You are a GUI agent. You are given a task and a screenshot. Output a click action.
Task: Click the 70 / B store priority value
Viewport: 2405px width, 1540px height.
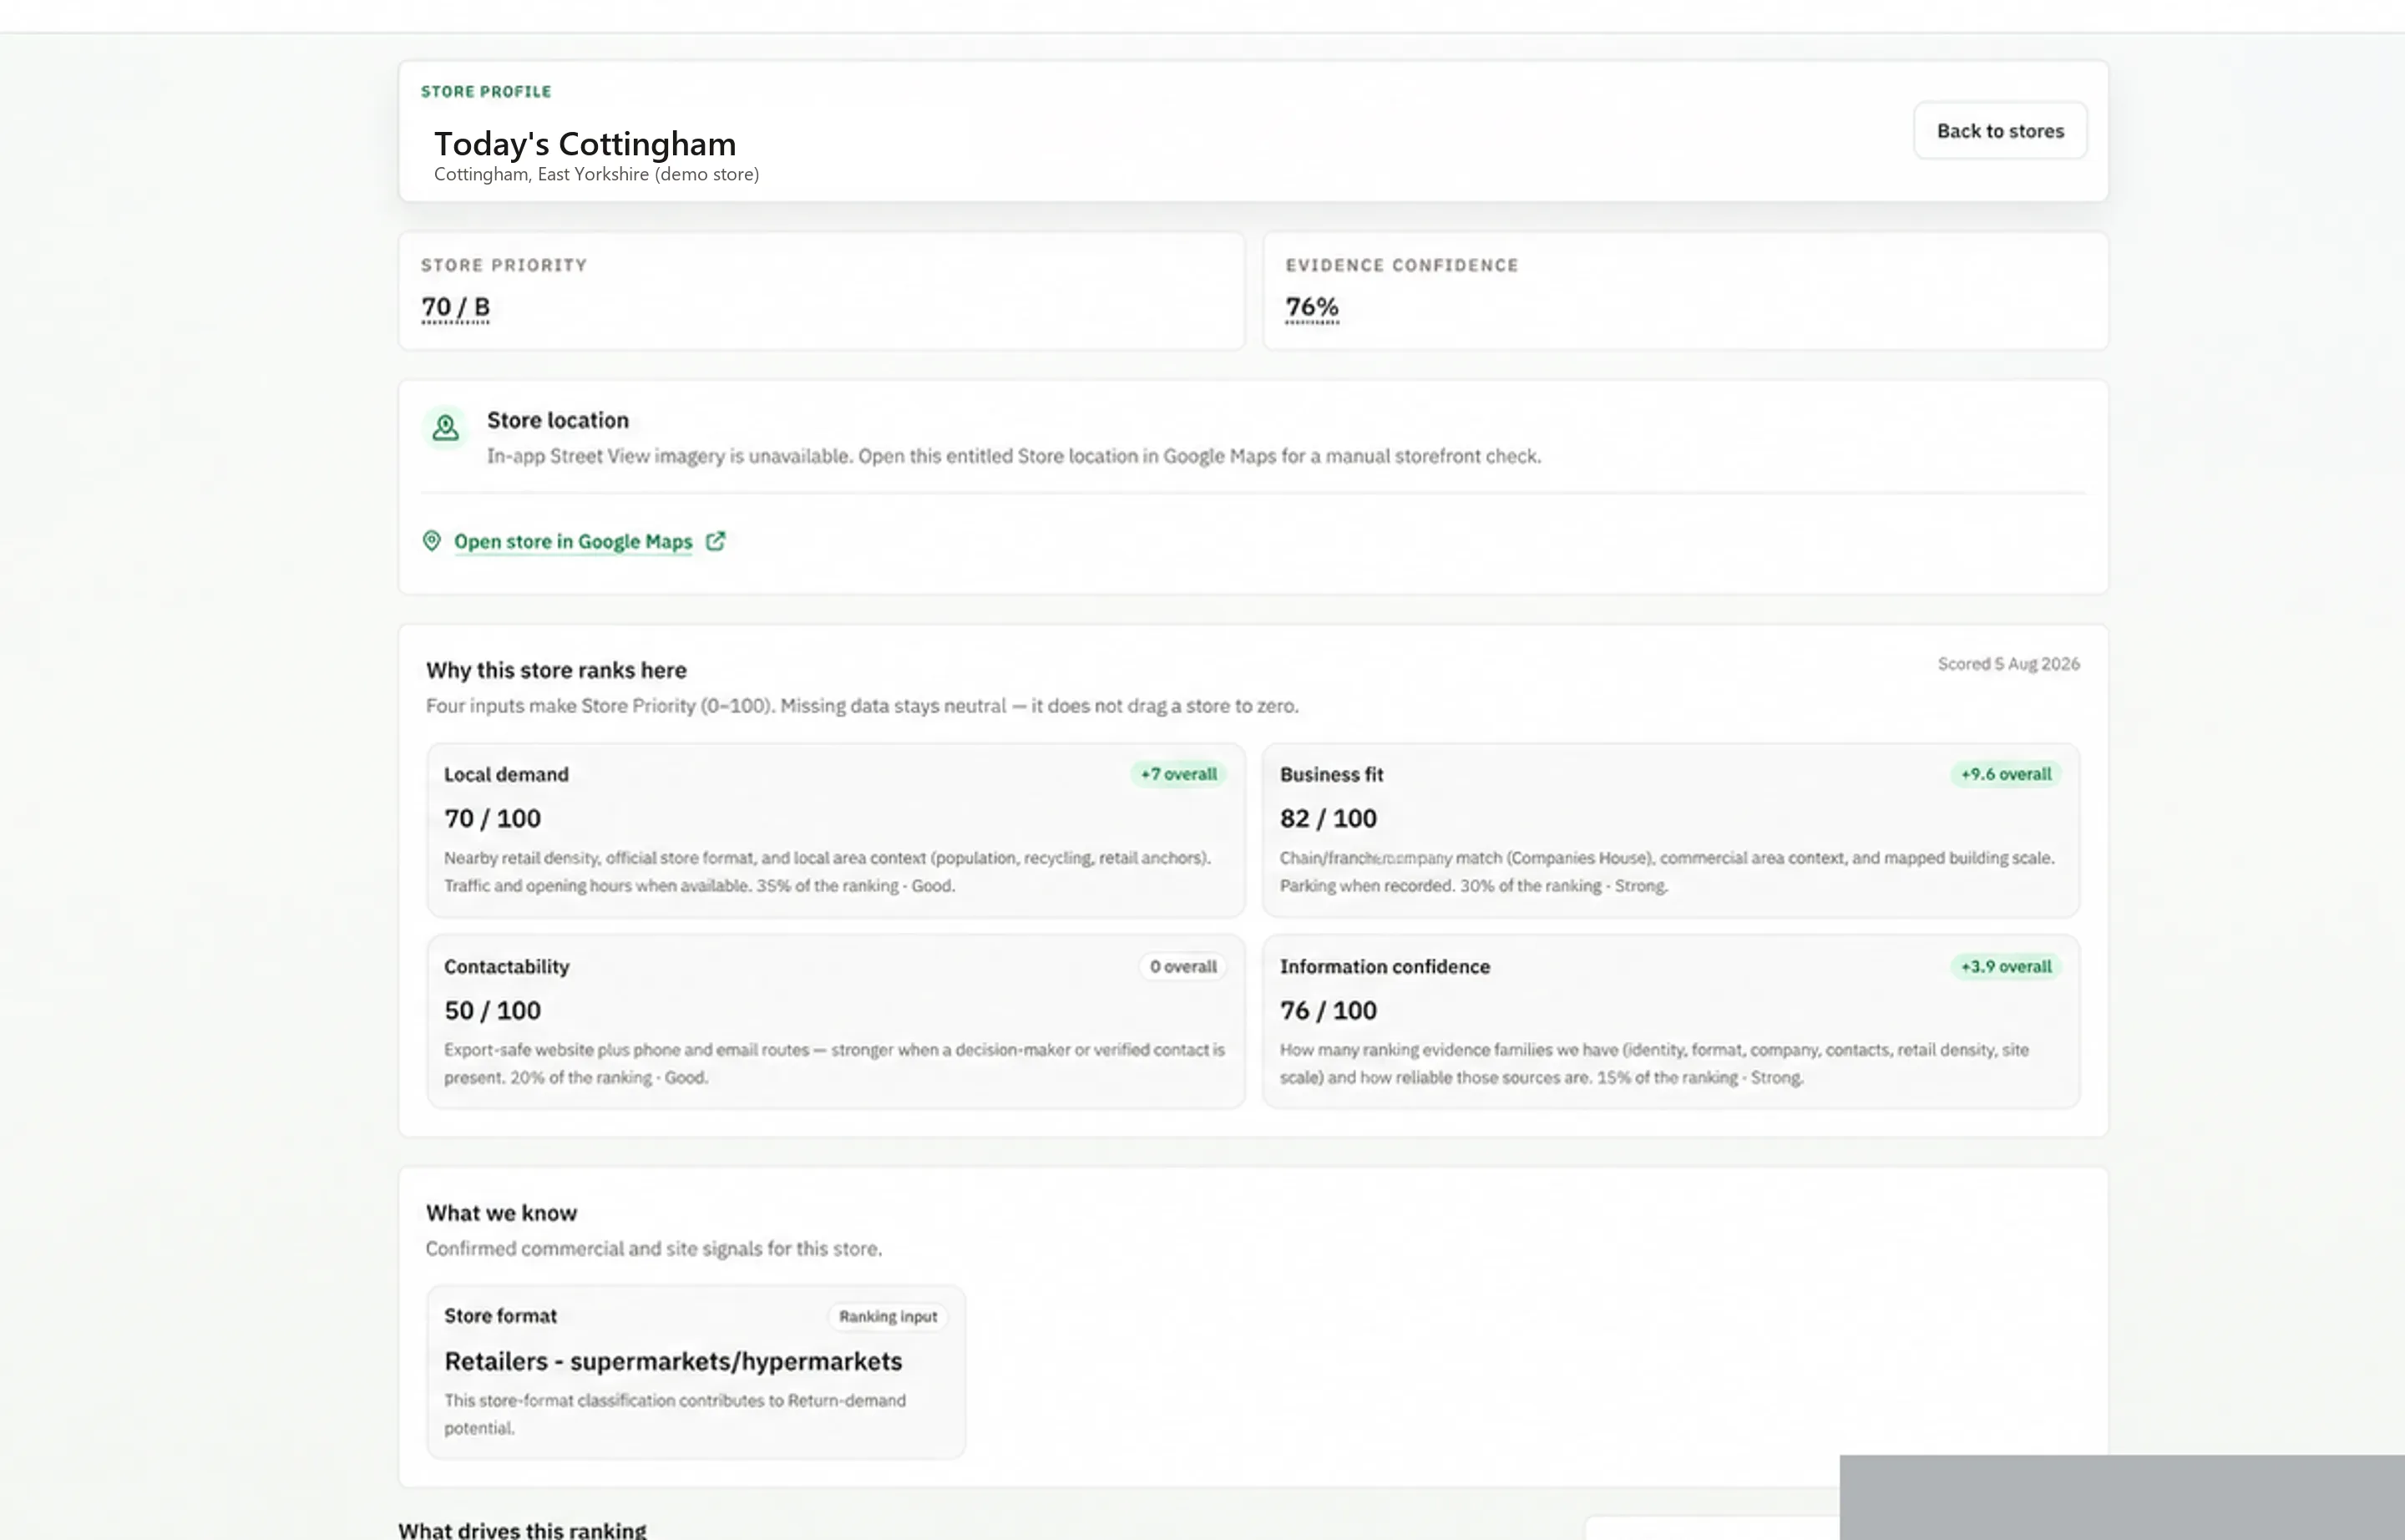coord(456,307)
